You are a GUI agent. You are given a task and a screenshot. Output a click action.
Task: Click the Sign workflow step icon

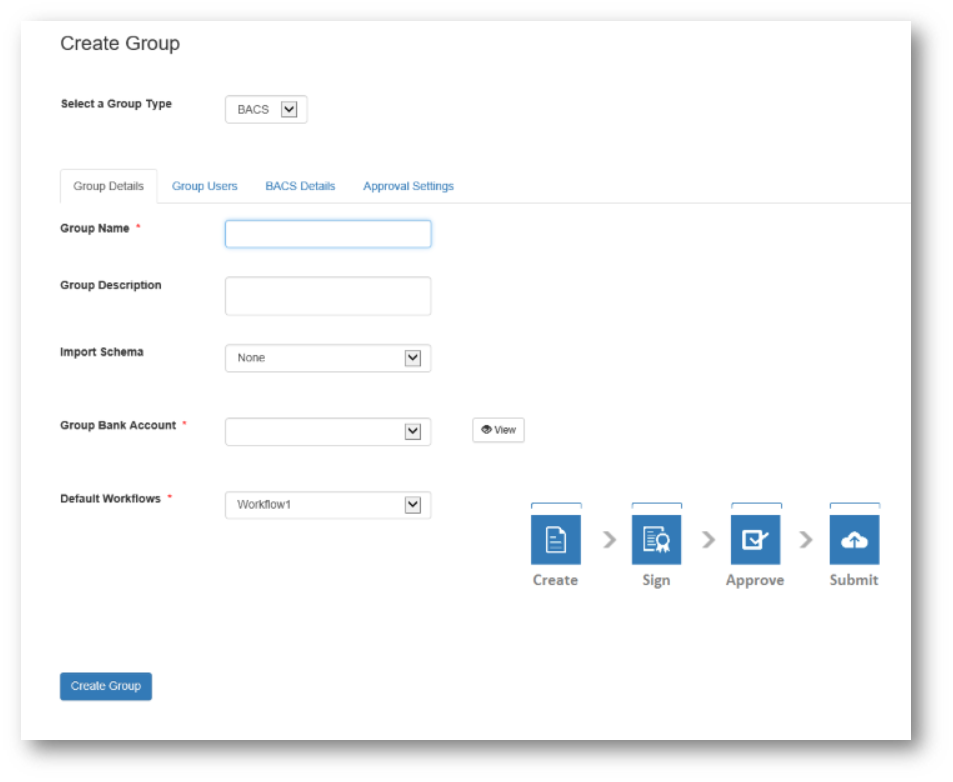(656, 540)
